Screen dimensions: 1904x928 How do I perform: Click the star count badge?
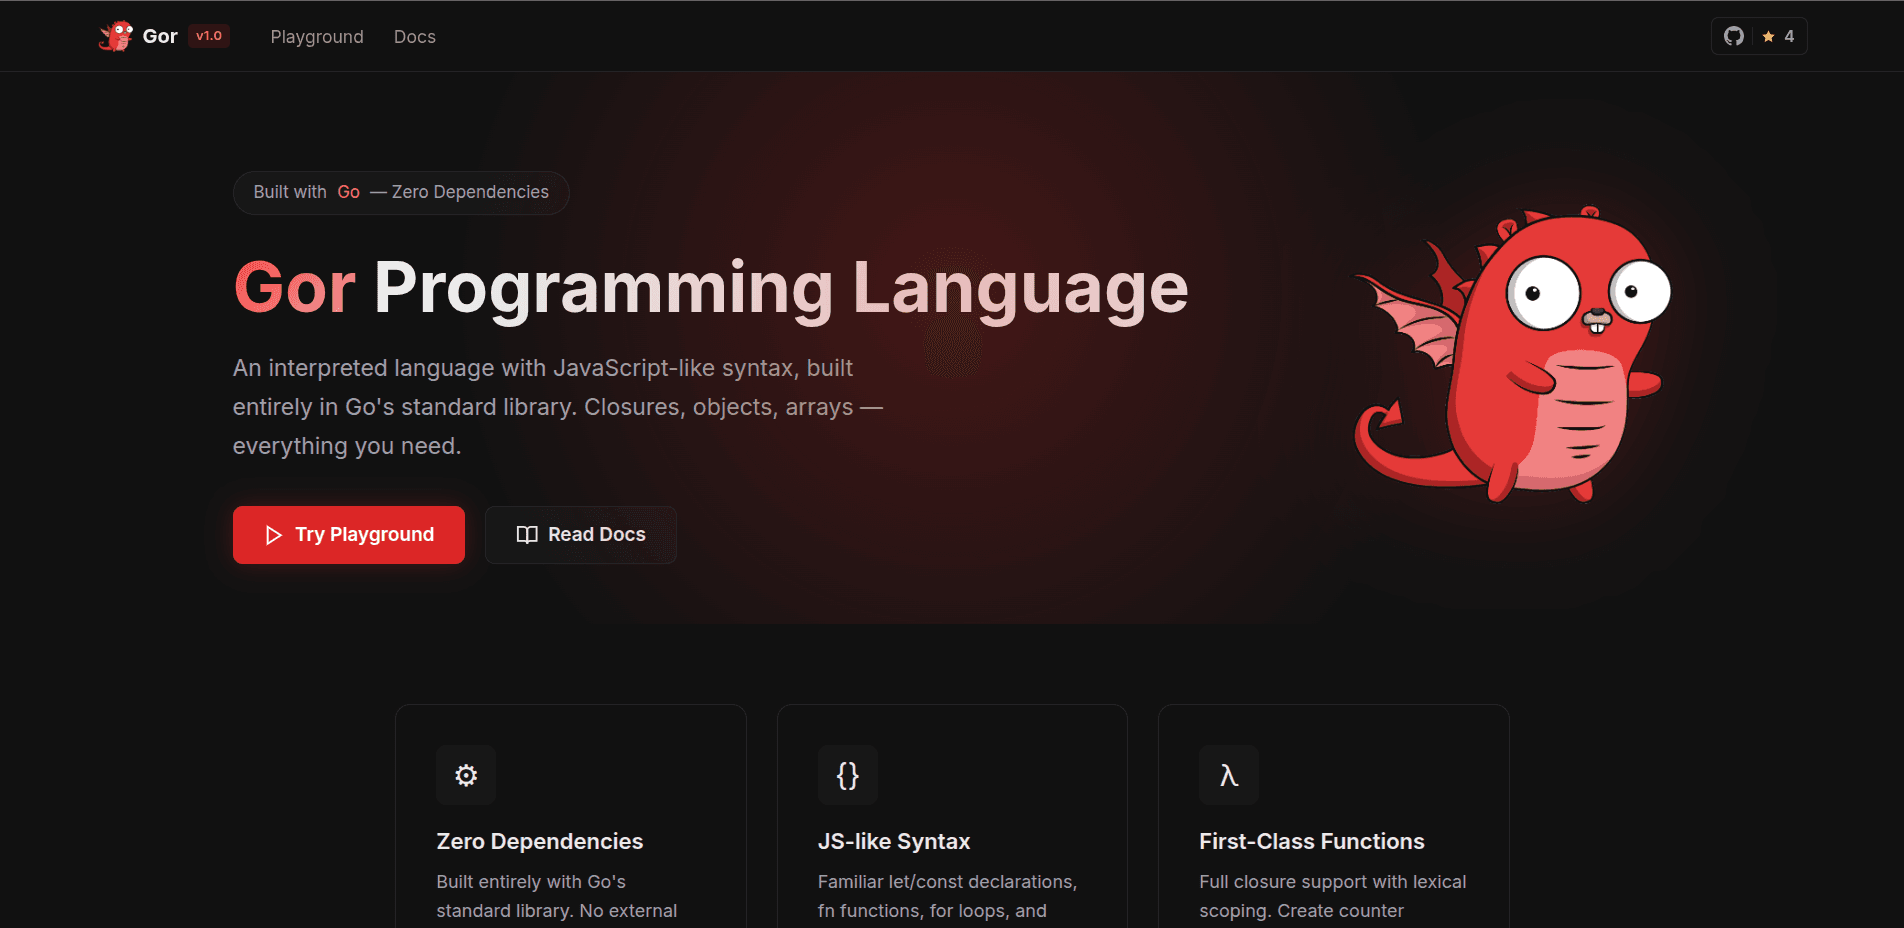point(1779,36)
